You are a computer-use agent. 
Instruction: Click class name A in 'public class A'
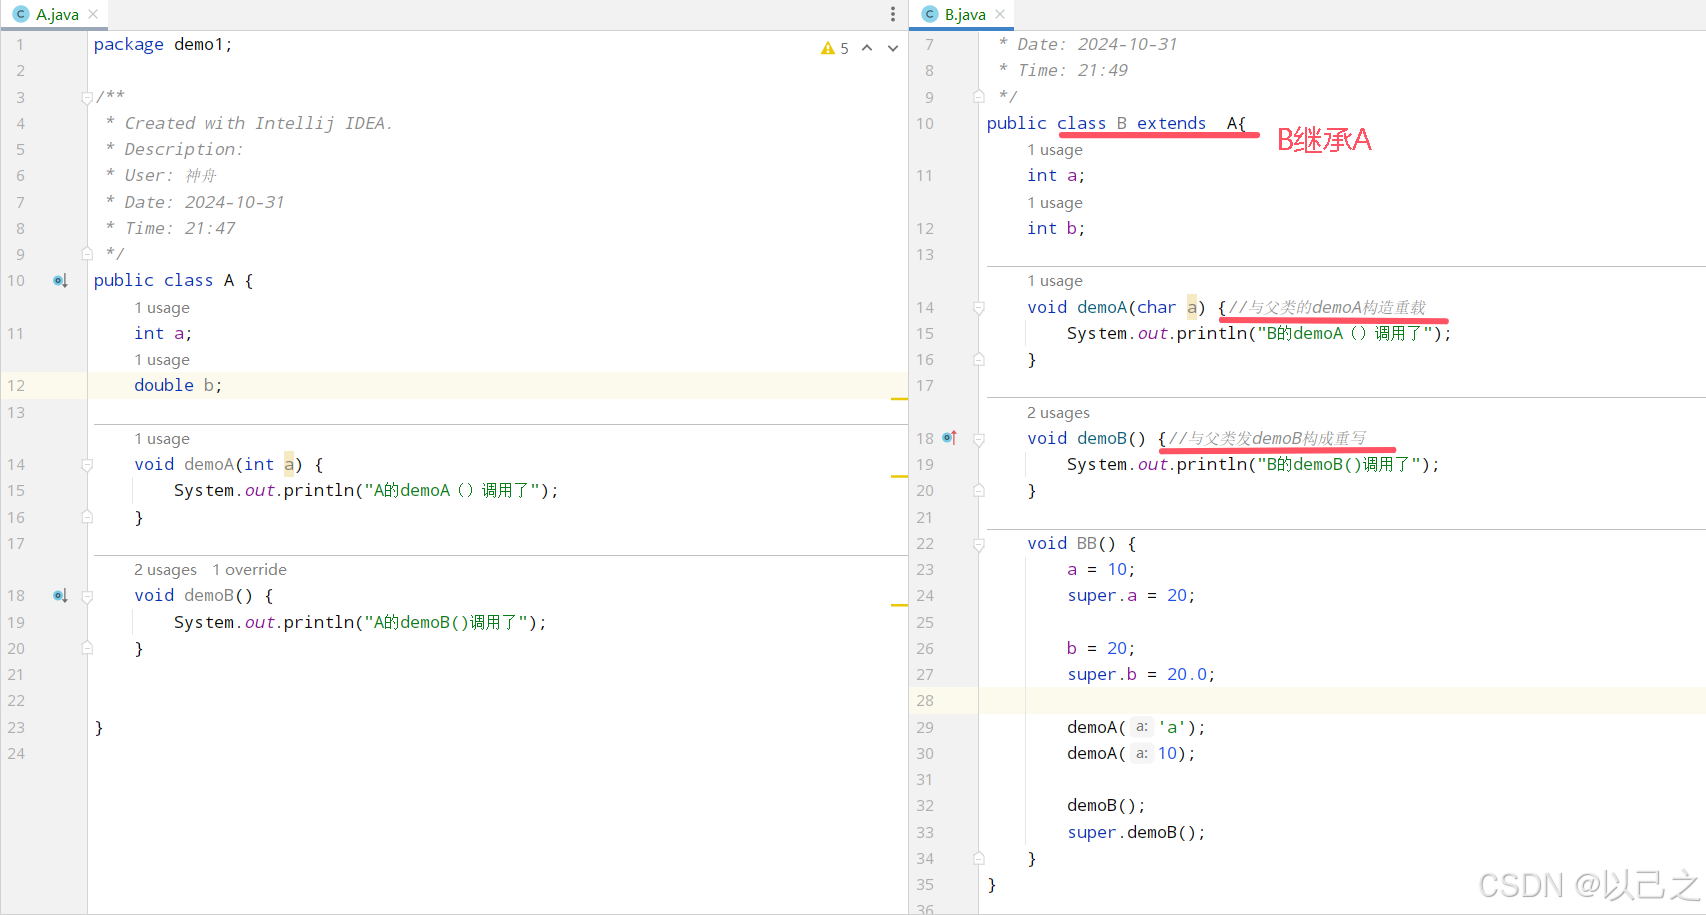click(229, 281)
